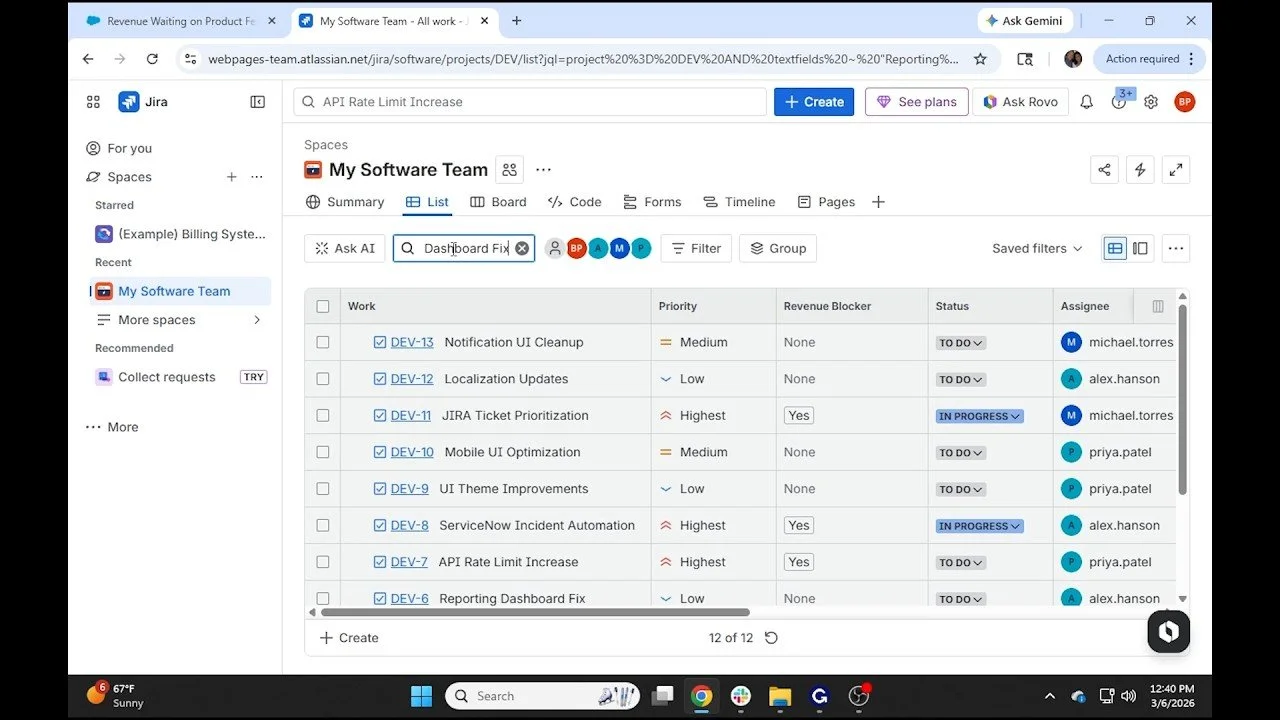Check the DEV-13 row checkbox
Screen dimensions: 1280x720
click(x=322, y=342)
